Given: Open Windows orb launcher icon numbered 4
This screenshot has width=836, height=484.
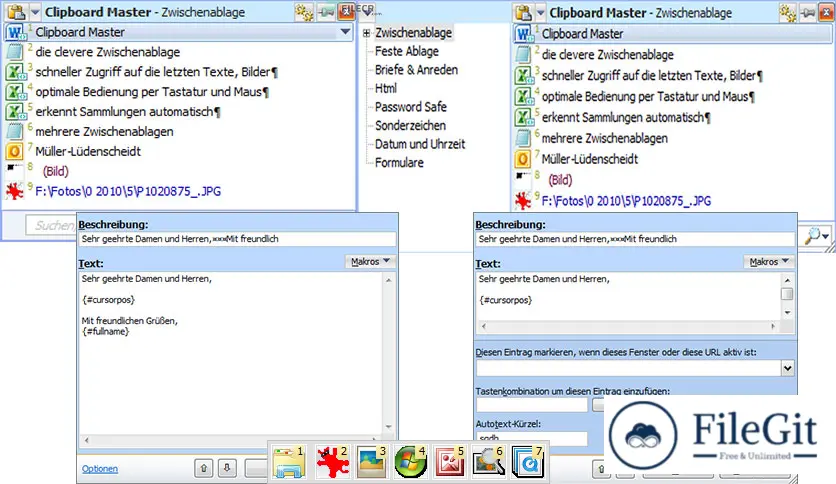Looking at the screenshot, I should [x=410, y=462].
